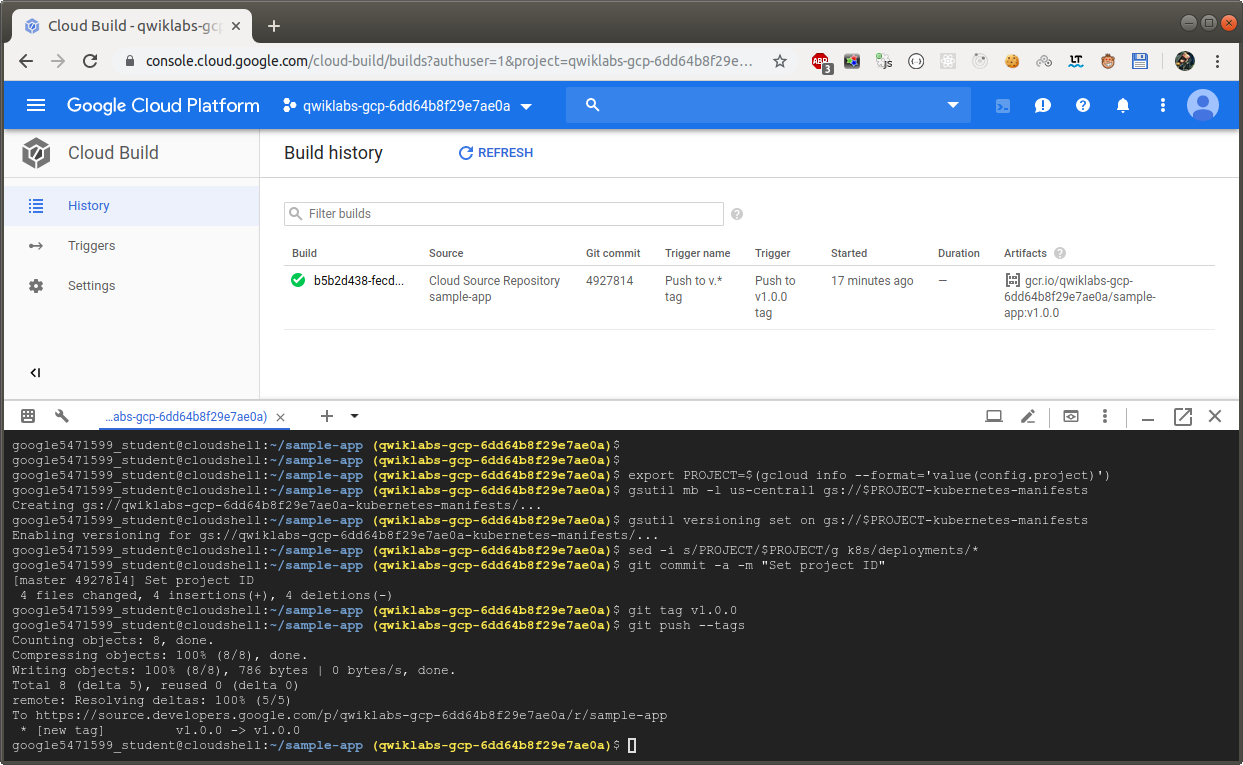Open the send feedback icon
The image size is (1243, 765).
[x=1043, y=105]
